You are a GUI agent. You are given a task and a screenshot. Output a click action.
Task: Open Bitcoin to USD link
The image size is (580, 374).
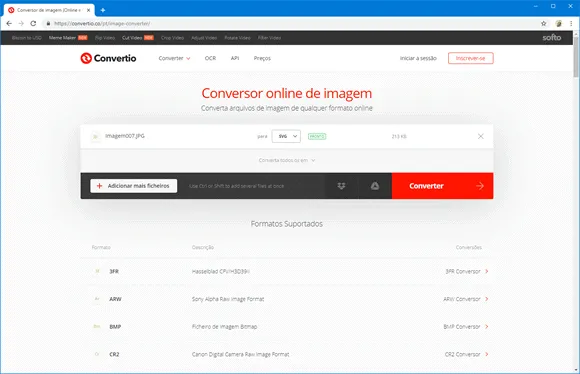(27, 38)
